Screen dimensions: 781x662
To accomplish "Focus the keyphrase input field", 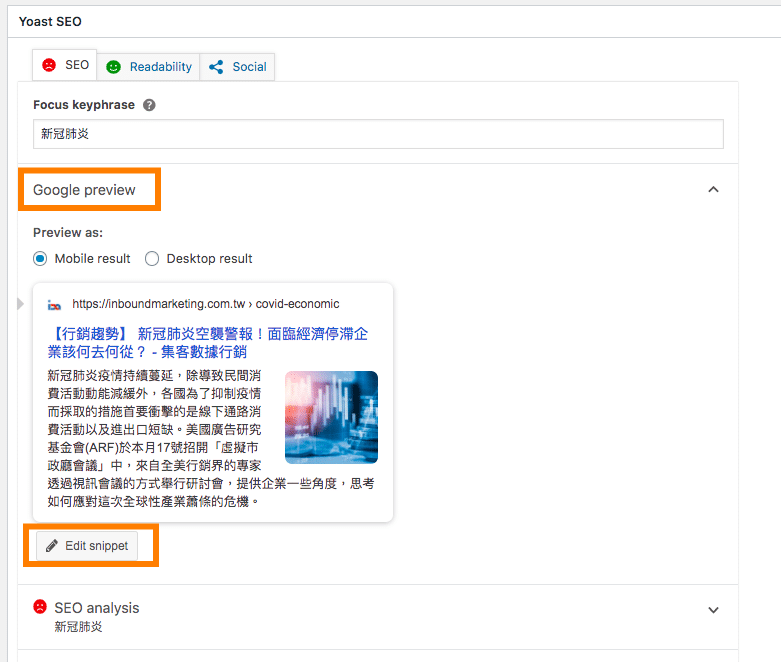I will pyautogui.click(x=378, y=134).
